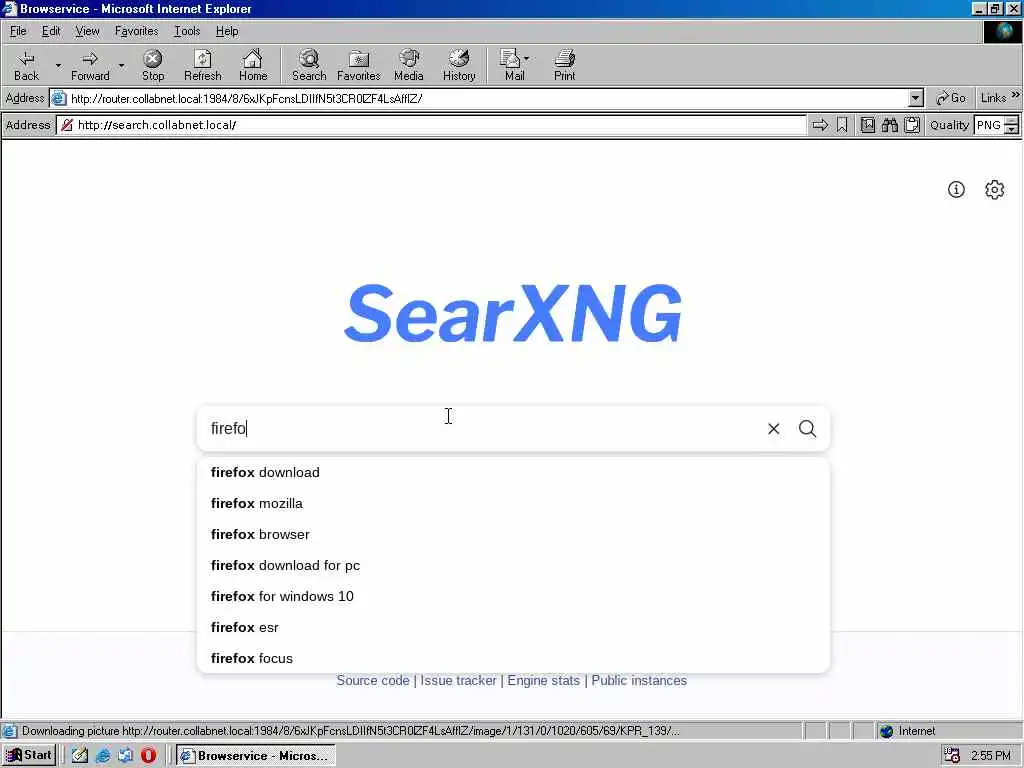This screenshot has width=1024, height=768.
Task: Decrease the Quality value with down stepper
Action: (x=1012, y=129)
